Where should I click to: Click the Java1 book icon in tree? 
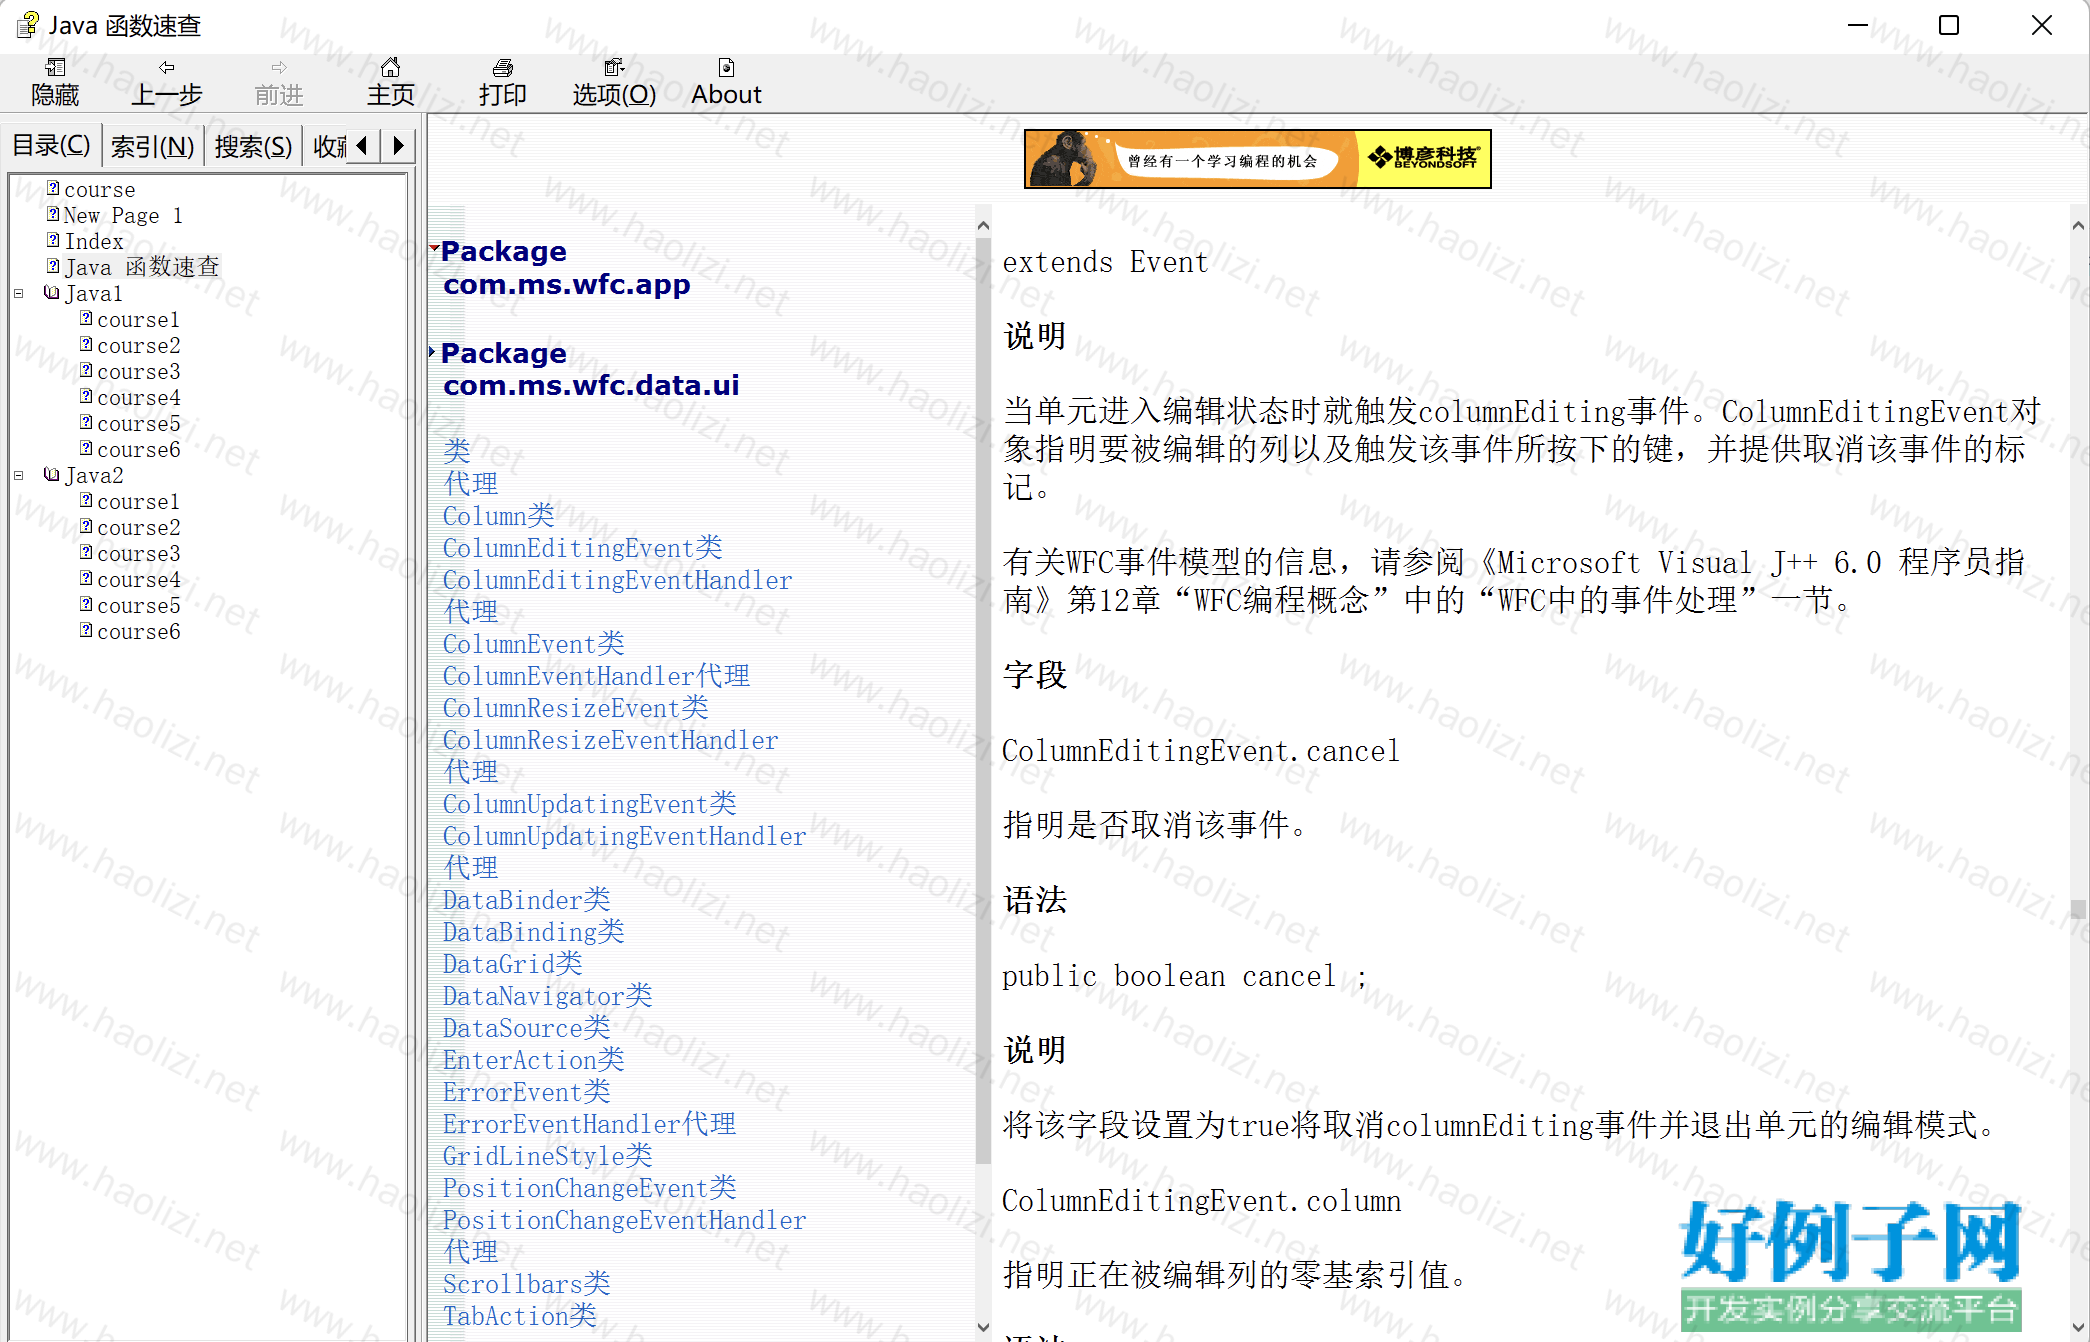(52, 294)
